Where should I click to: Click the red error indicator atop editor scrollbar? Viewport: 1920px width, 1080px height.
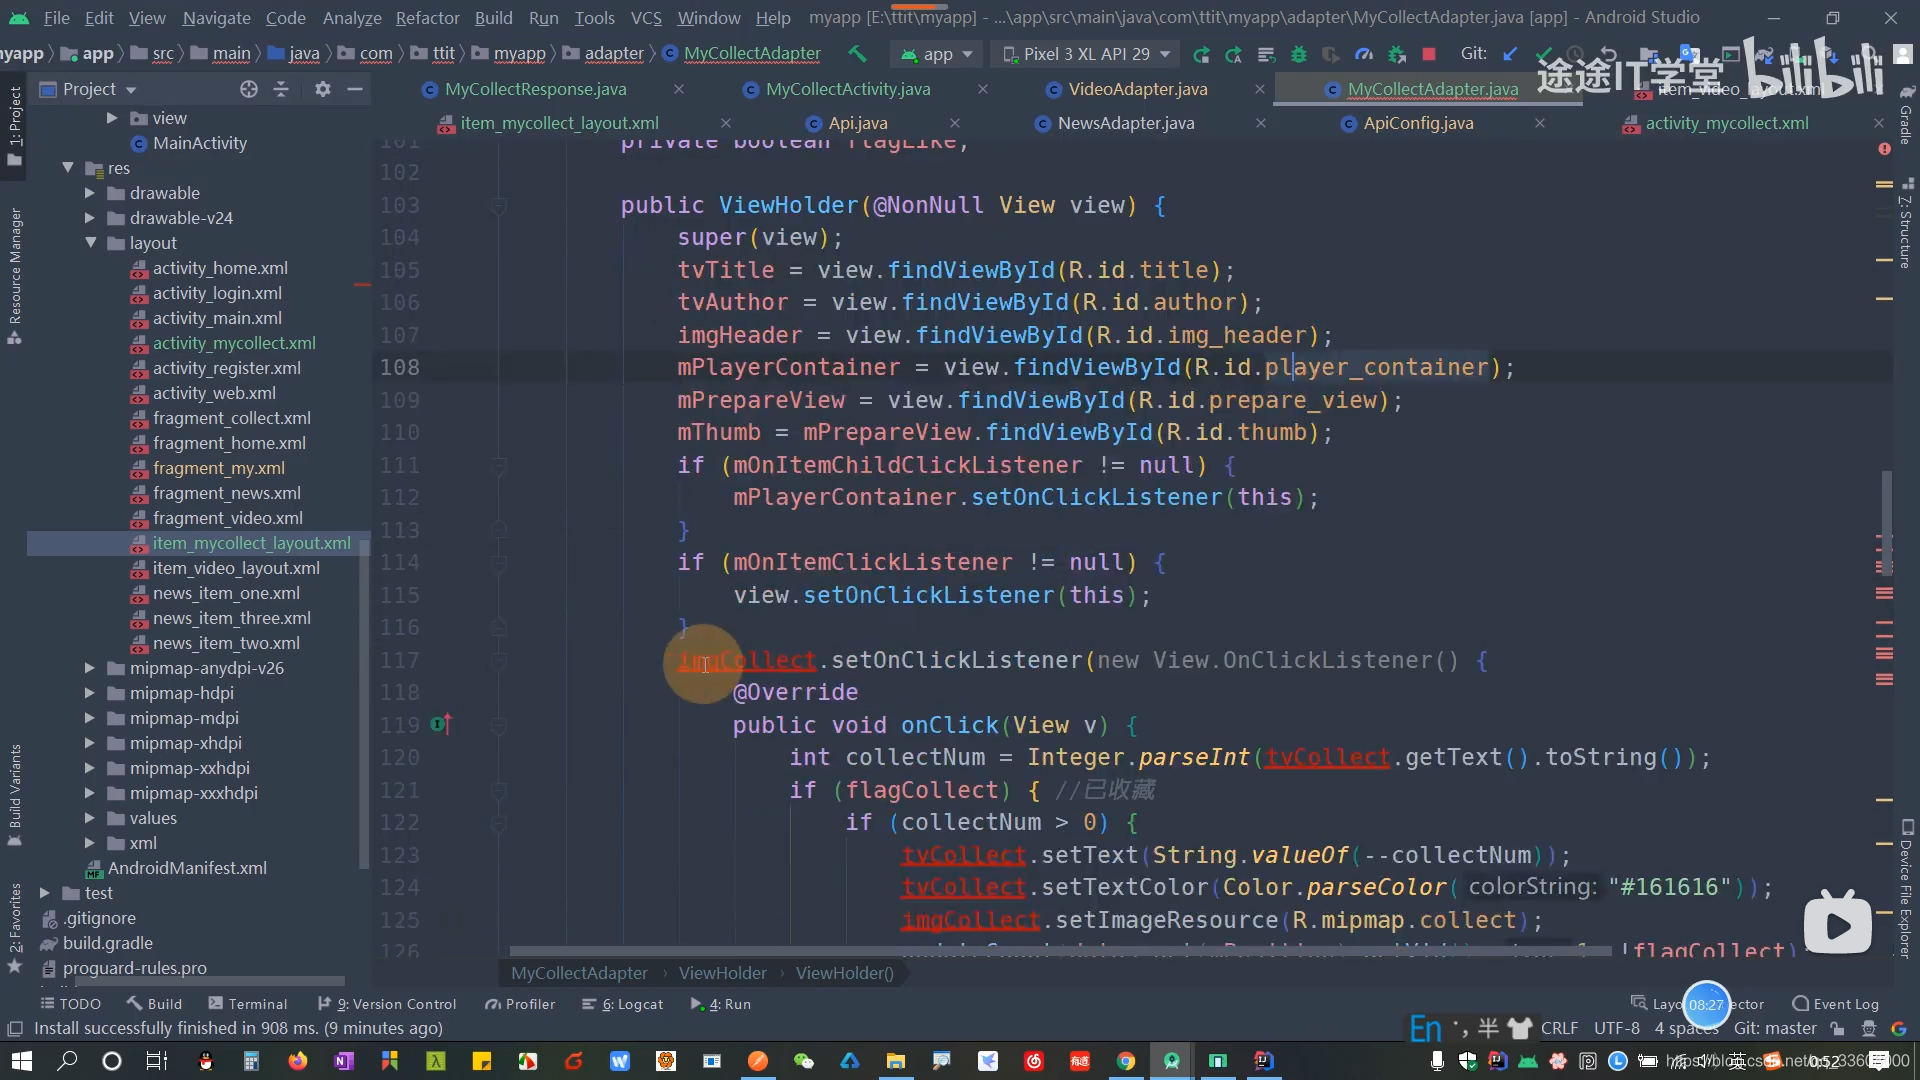(1884, 149)
